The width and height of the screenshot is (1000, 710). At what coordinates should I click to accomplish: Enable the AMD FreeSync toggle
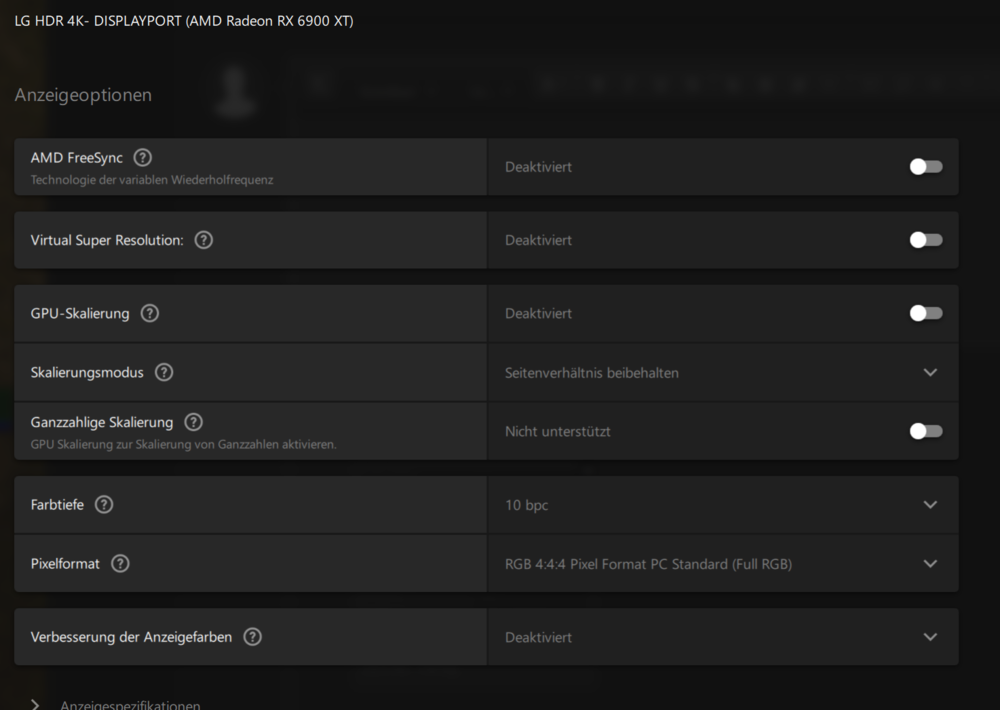click(x=925, y=167)
